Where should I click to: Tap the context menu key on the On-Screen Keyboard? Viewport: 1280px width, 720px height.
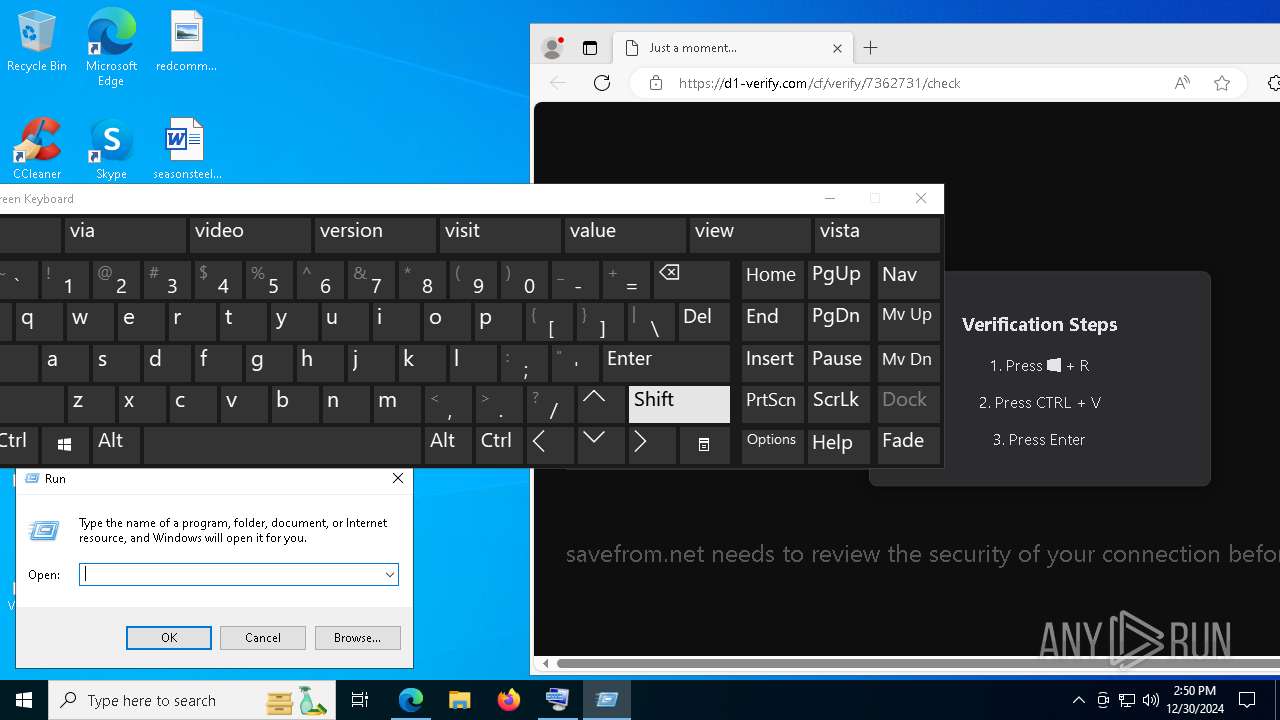[704, 444]
